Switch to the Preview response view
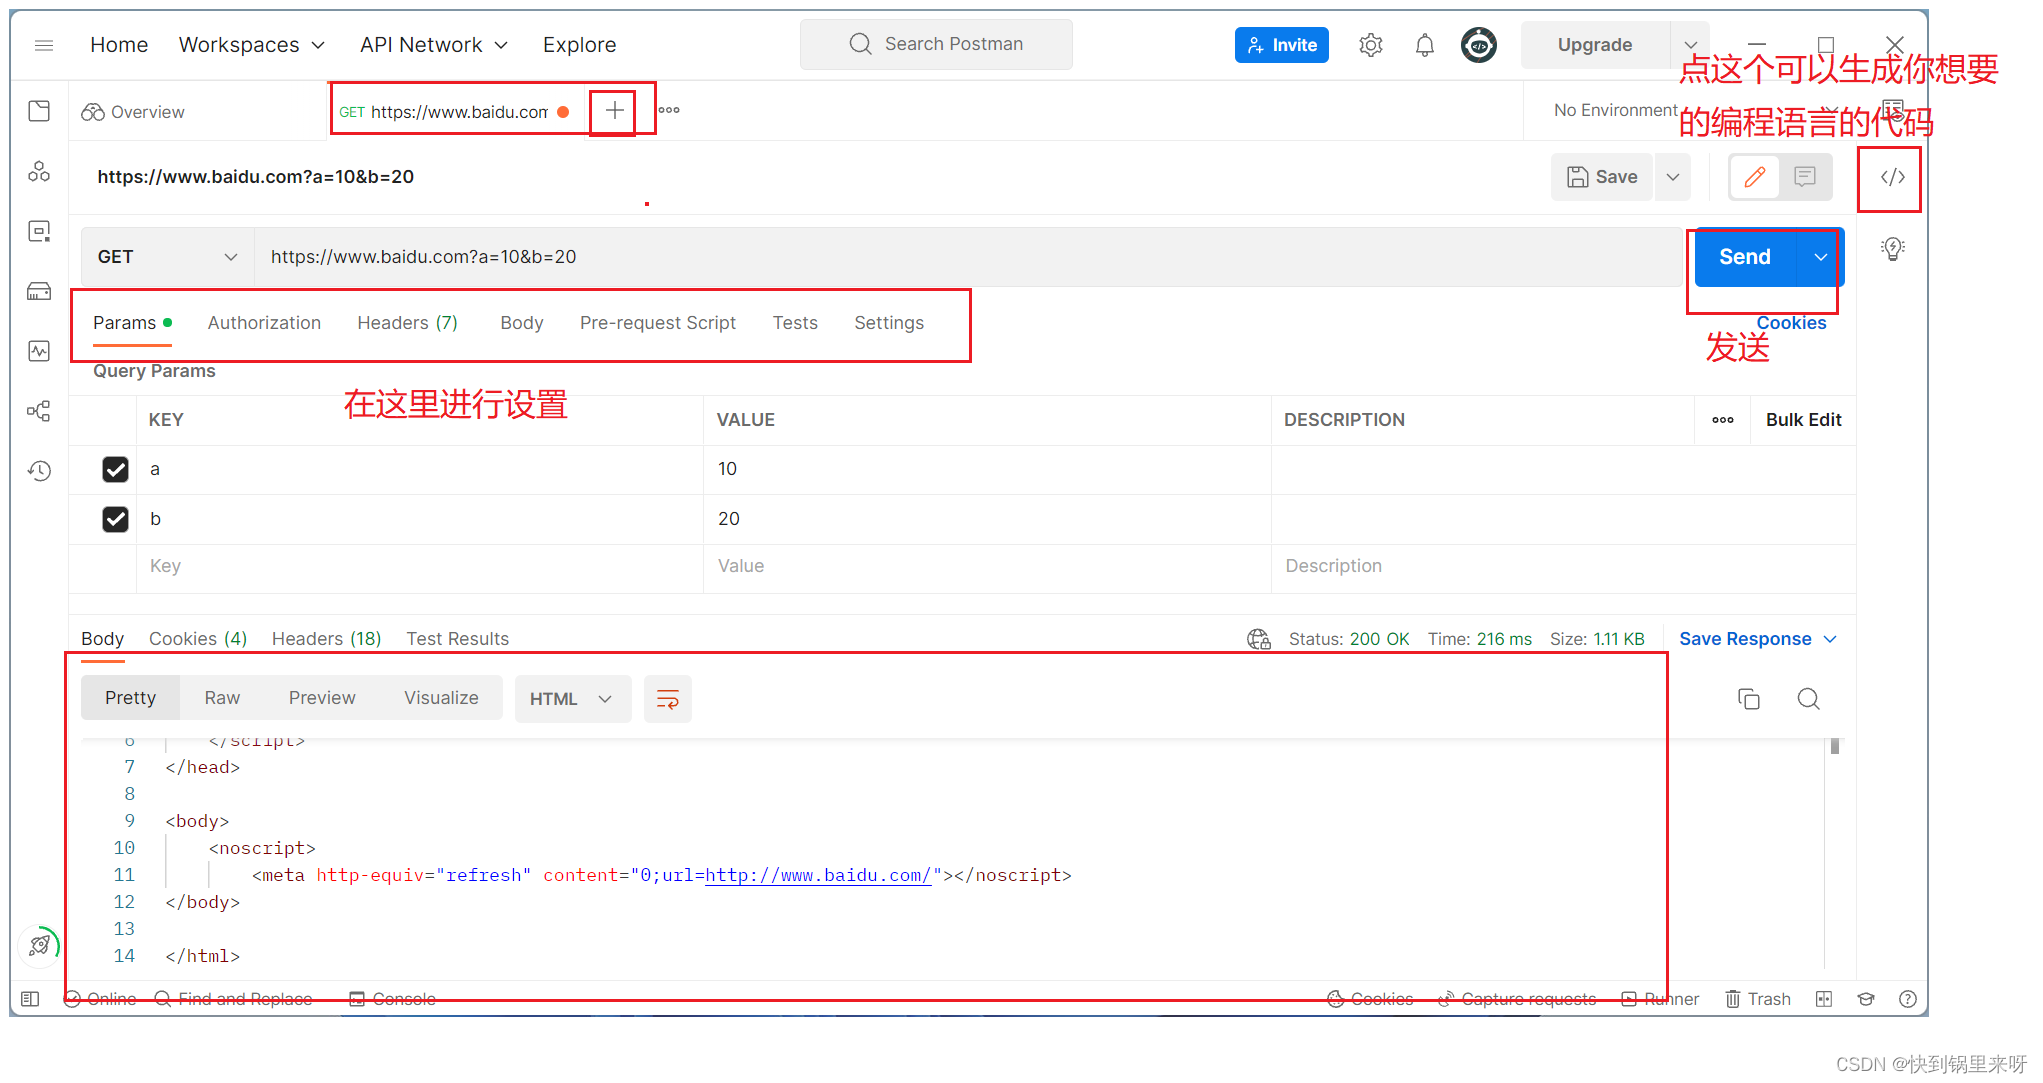 click(x=322, y=698)
